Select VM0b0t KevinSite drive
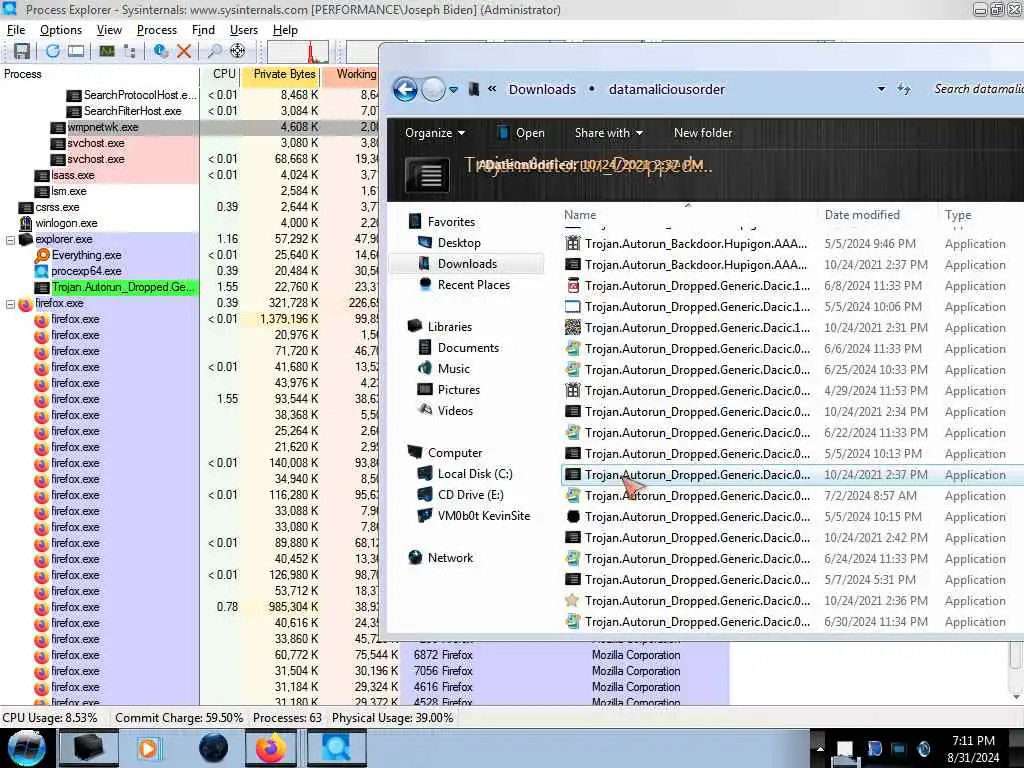 (x=483, y=516)
